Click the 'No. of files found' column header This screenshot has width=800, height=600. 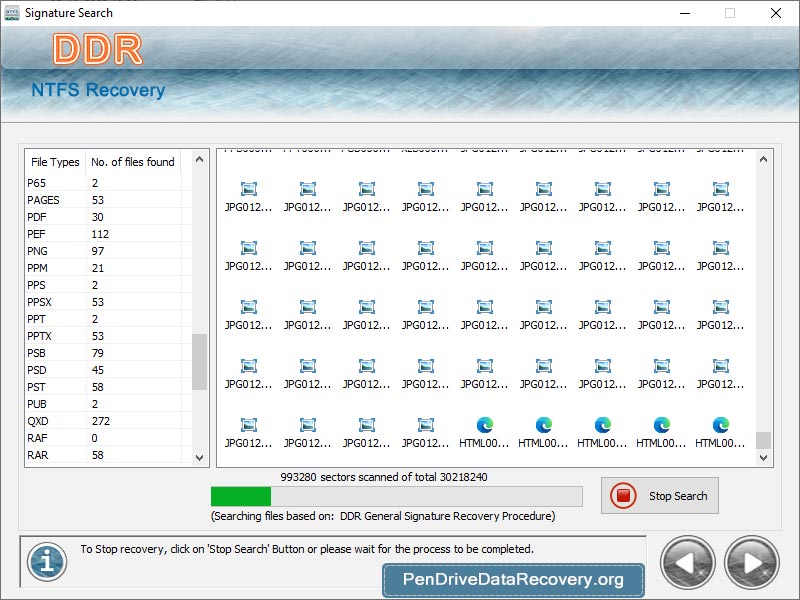point(135,162)
